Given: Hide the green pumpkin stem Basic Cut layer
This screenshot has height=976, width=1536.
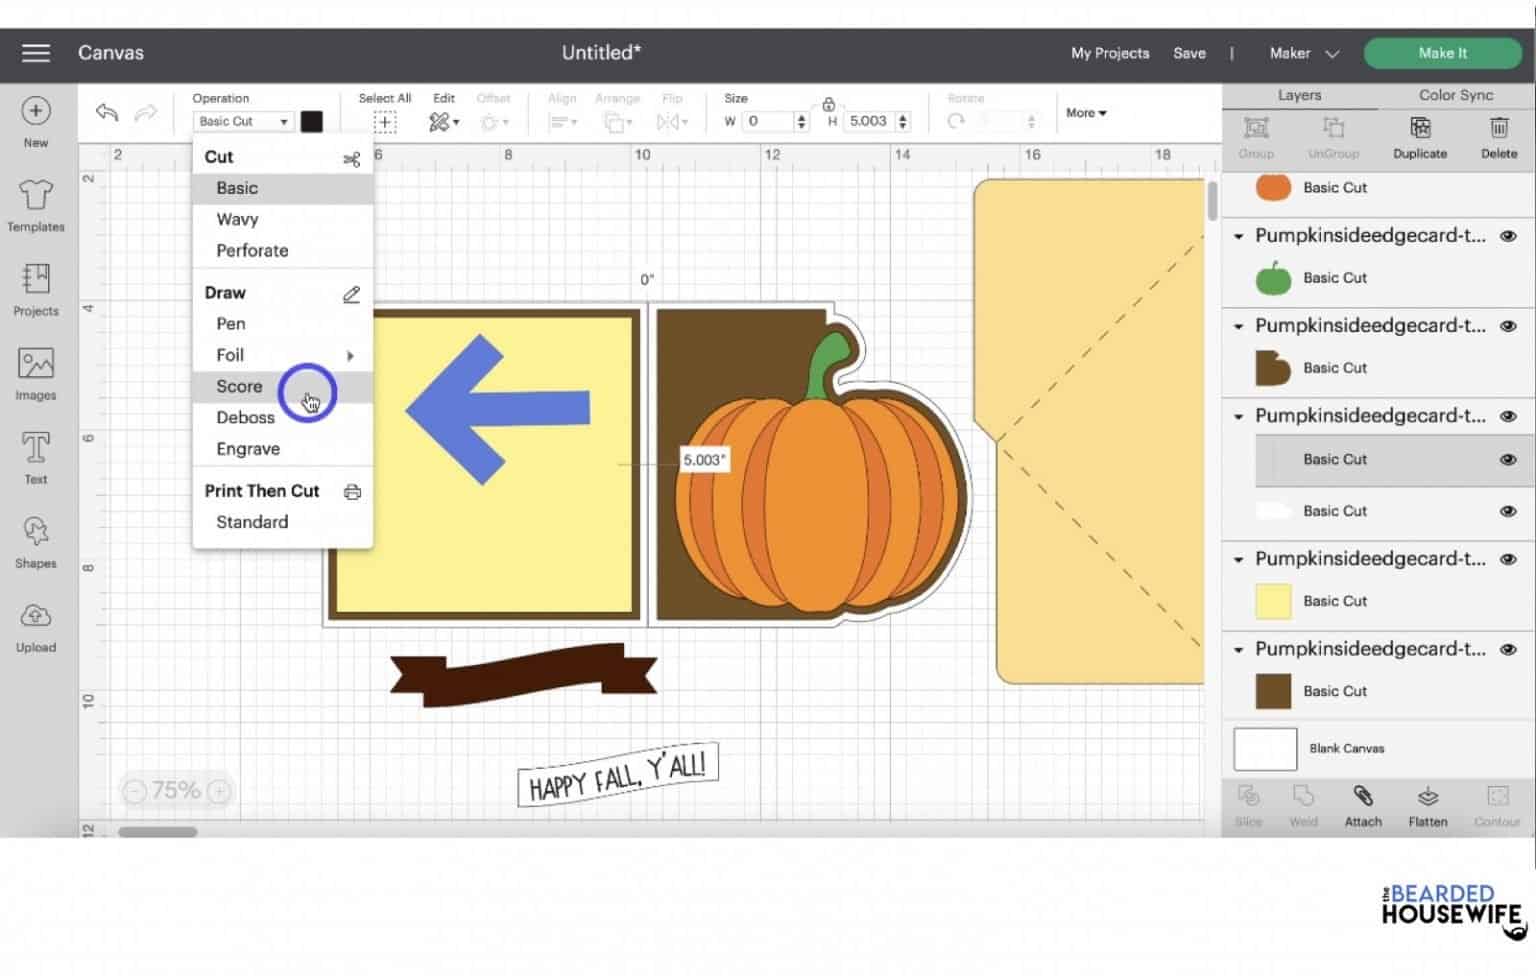Looking at the screenshot, I should coord(1508,278).
